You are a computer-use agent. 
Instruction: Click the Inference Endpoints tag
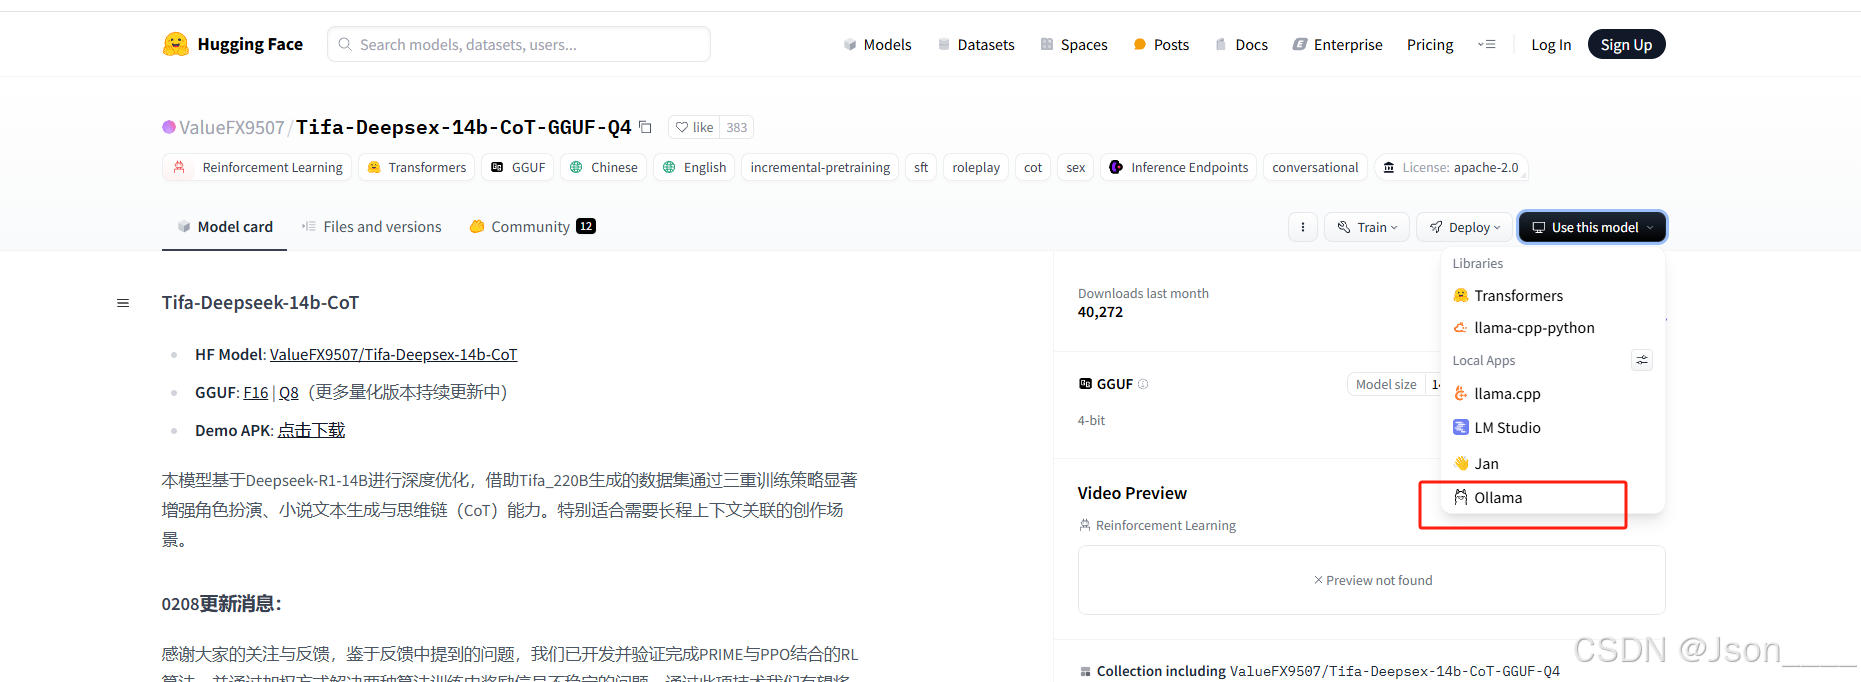coord(1179,167)
